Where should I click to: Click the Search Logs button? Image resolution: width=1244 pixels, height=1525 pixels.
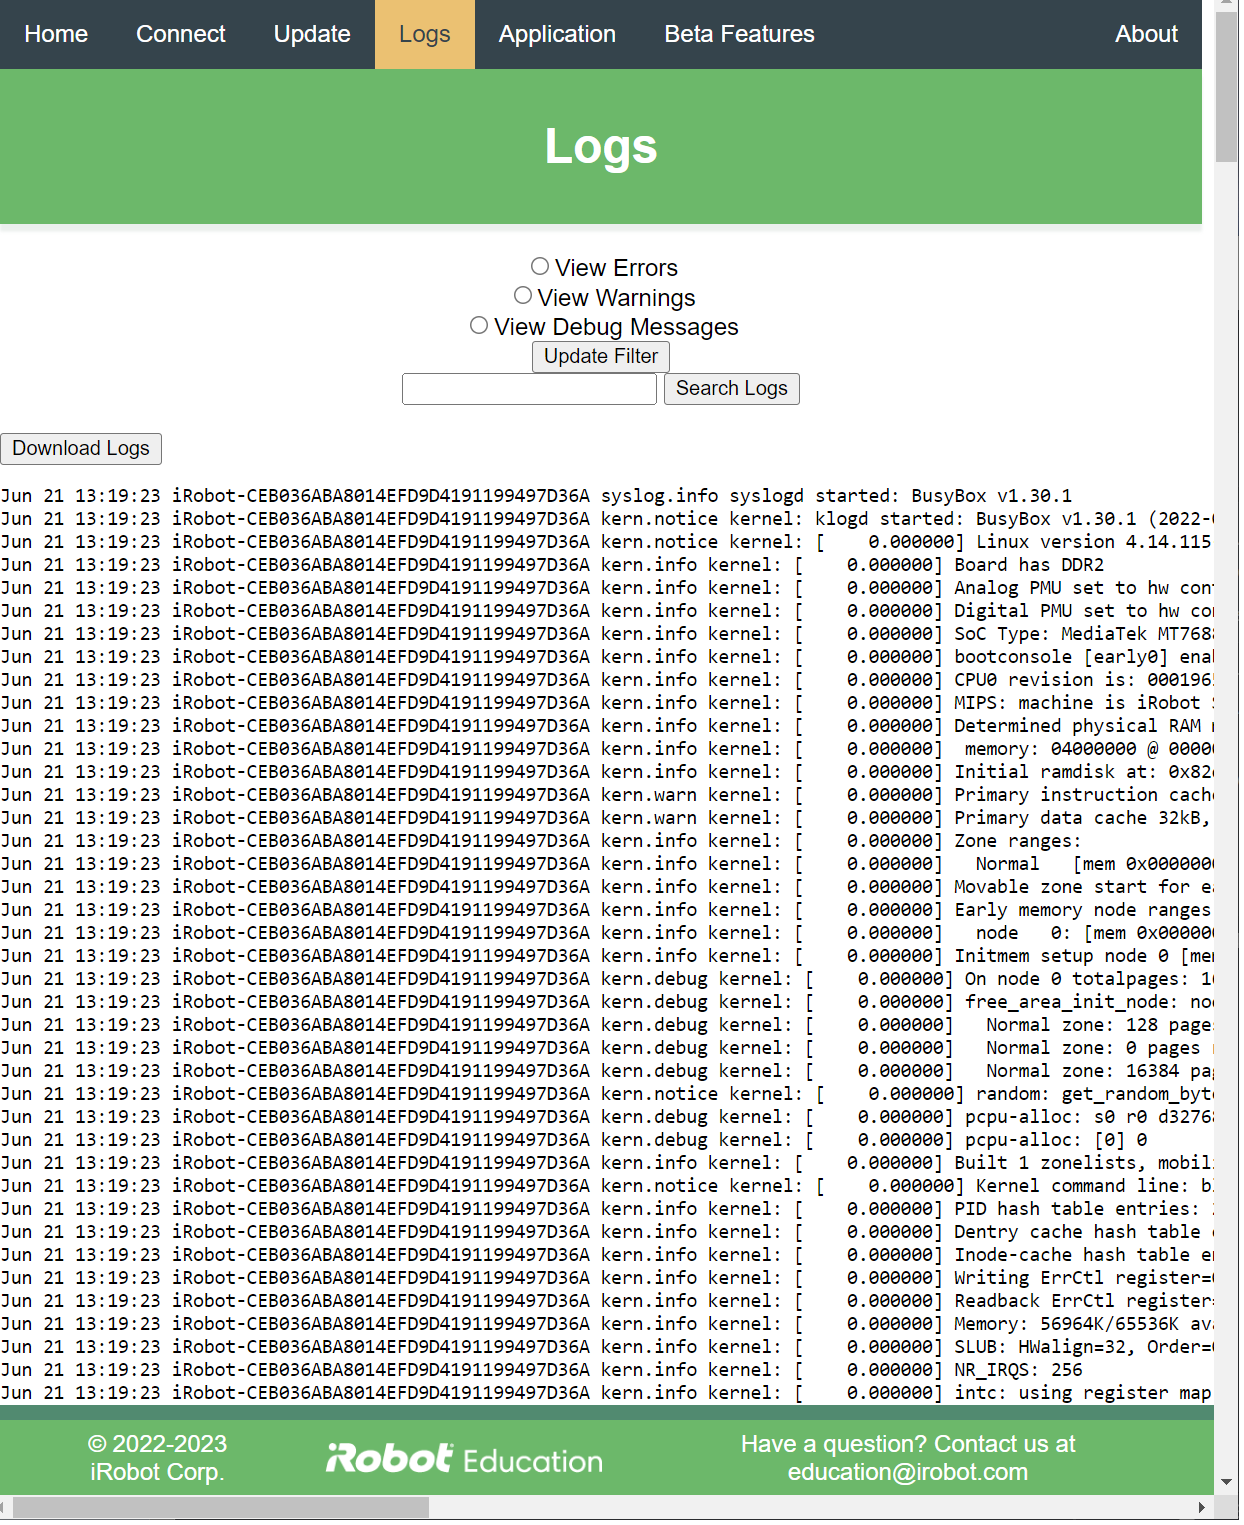(732, 388)
